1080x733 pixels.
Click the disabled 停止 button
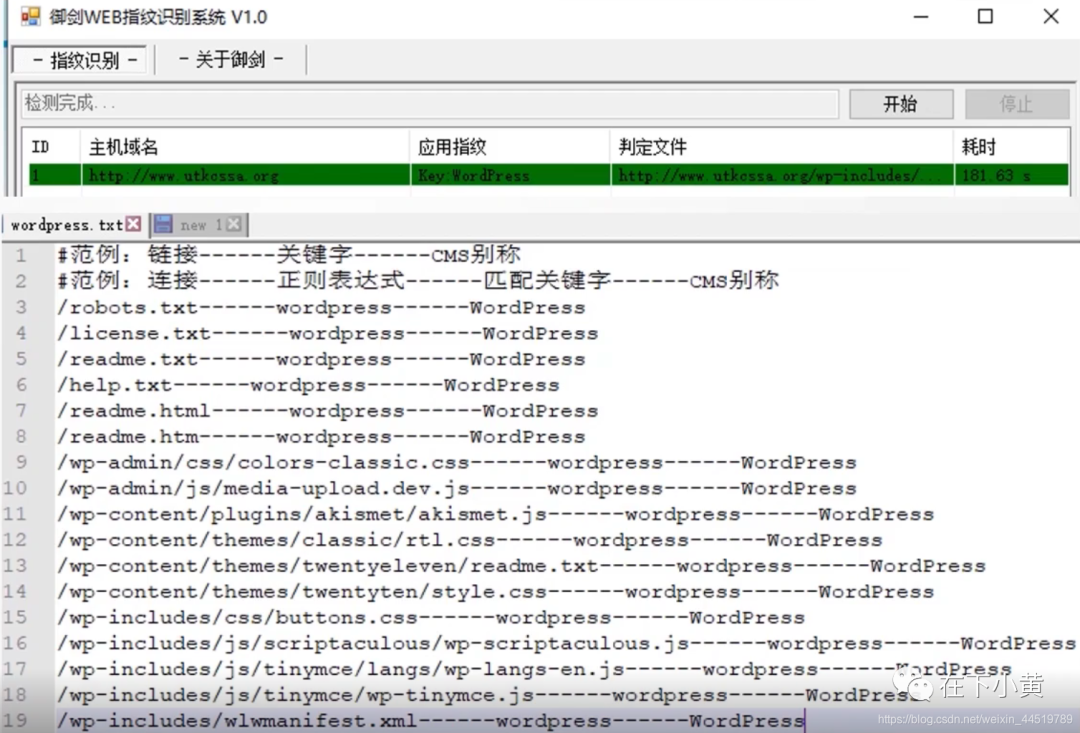tap(1017, 104)
